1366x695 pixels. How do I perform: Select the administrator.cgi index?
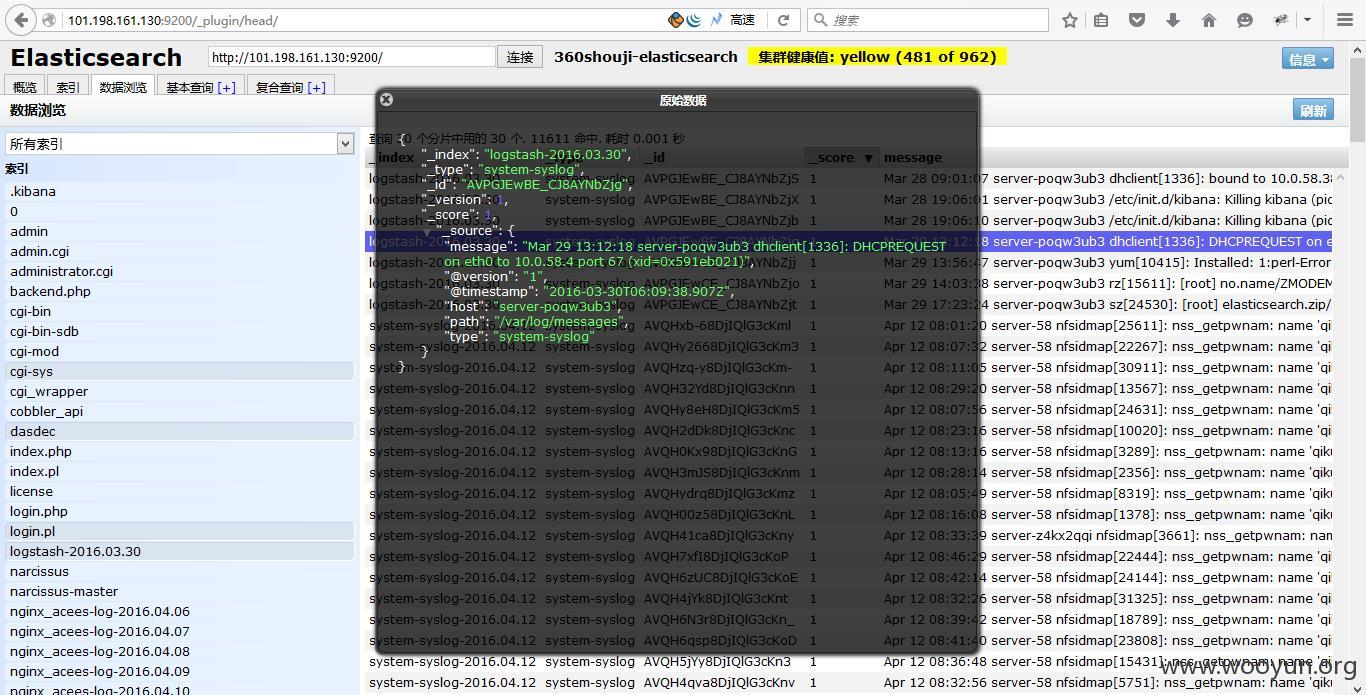180,271
